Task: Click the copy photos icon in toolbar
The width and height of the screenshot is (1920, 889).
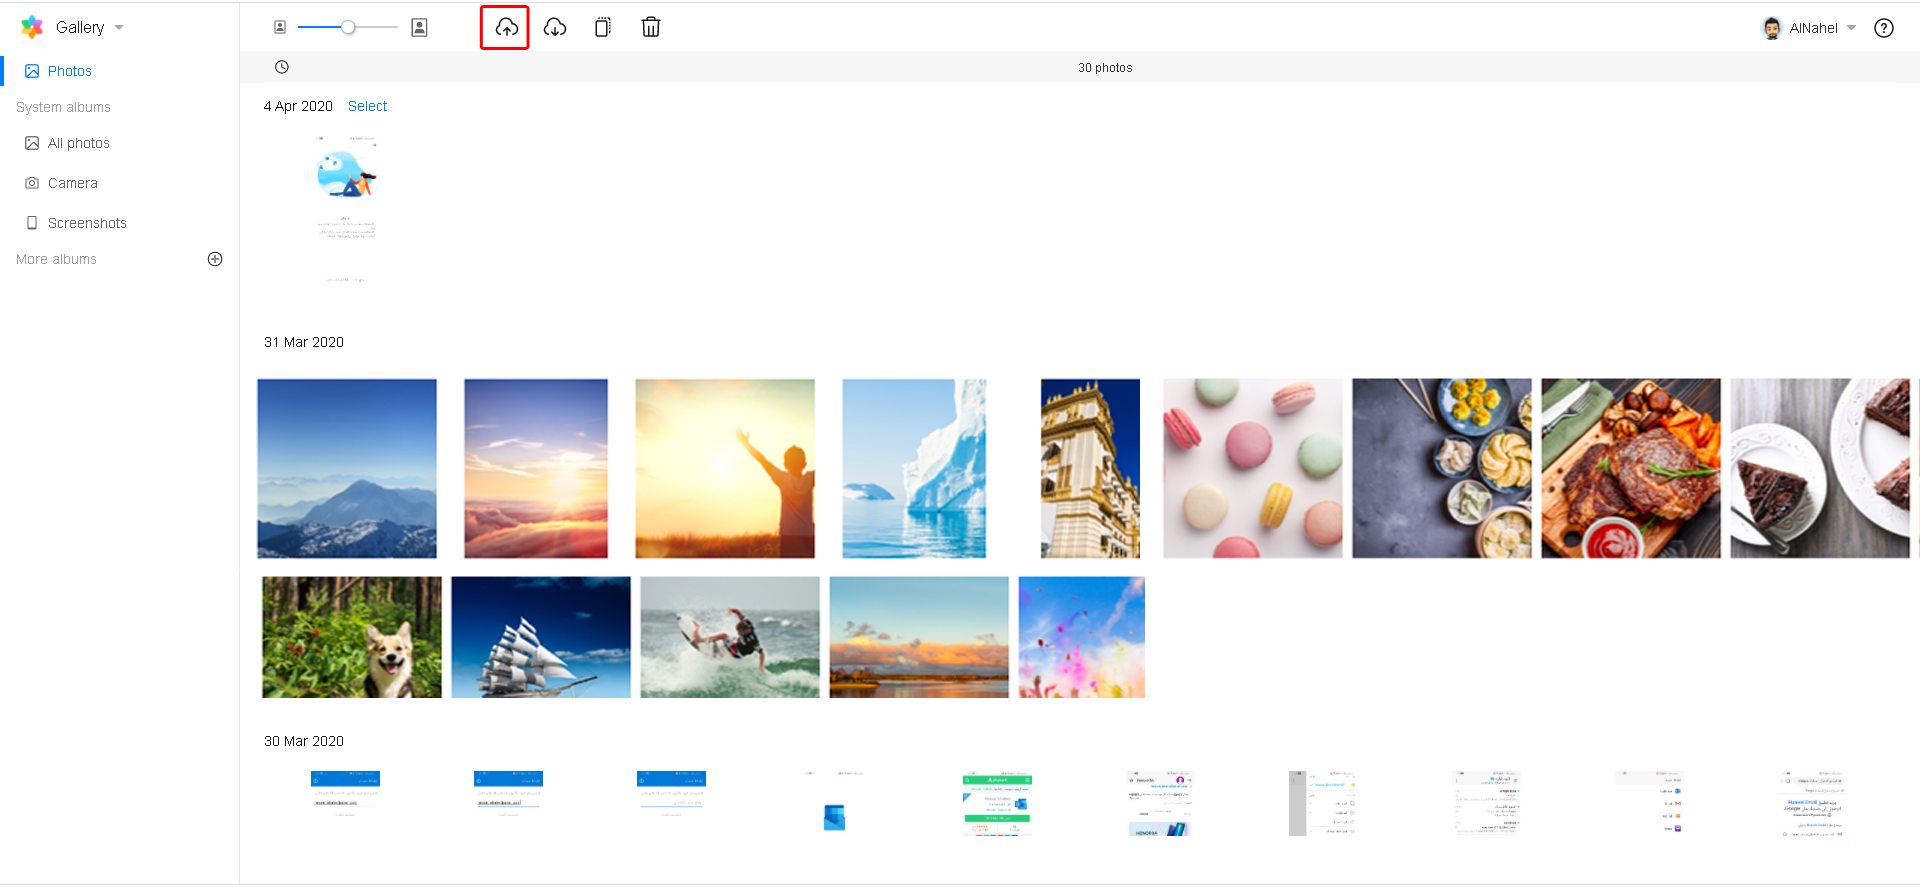Action: click(603, 28)
